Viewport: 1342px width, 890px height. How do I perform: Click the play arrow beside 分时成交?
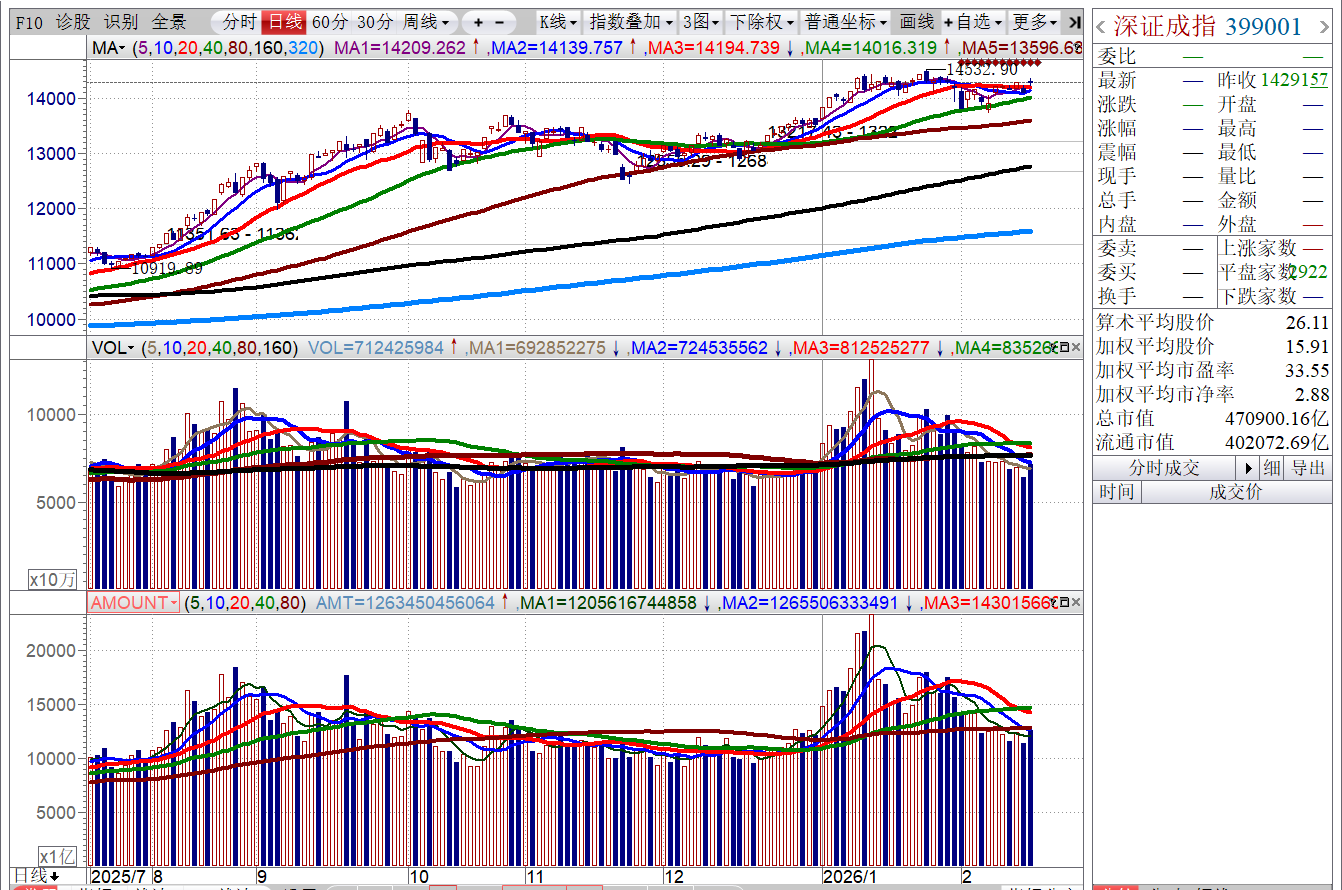[1247, 468]
